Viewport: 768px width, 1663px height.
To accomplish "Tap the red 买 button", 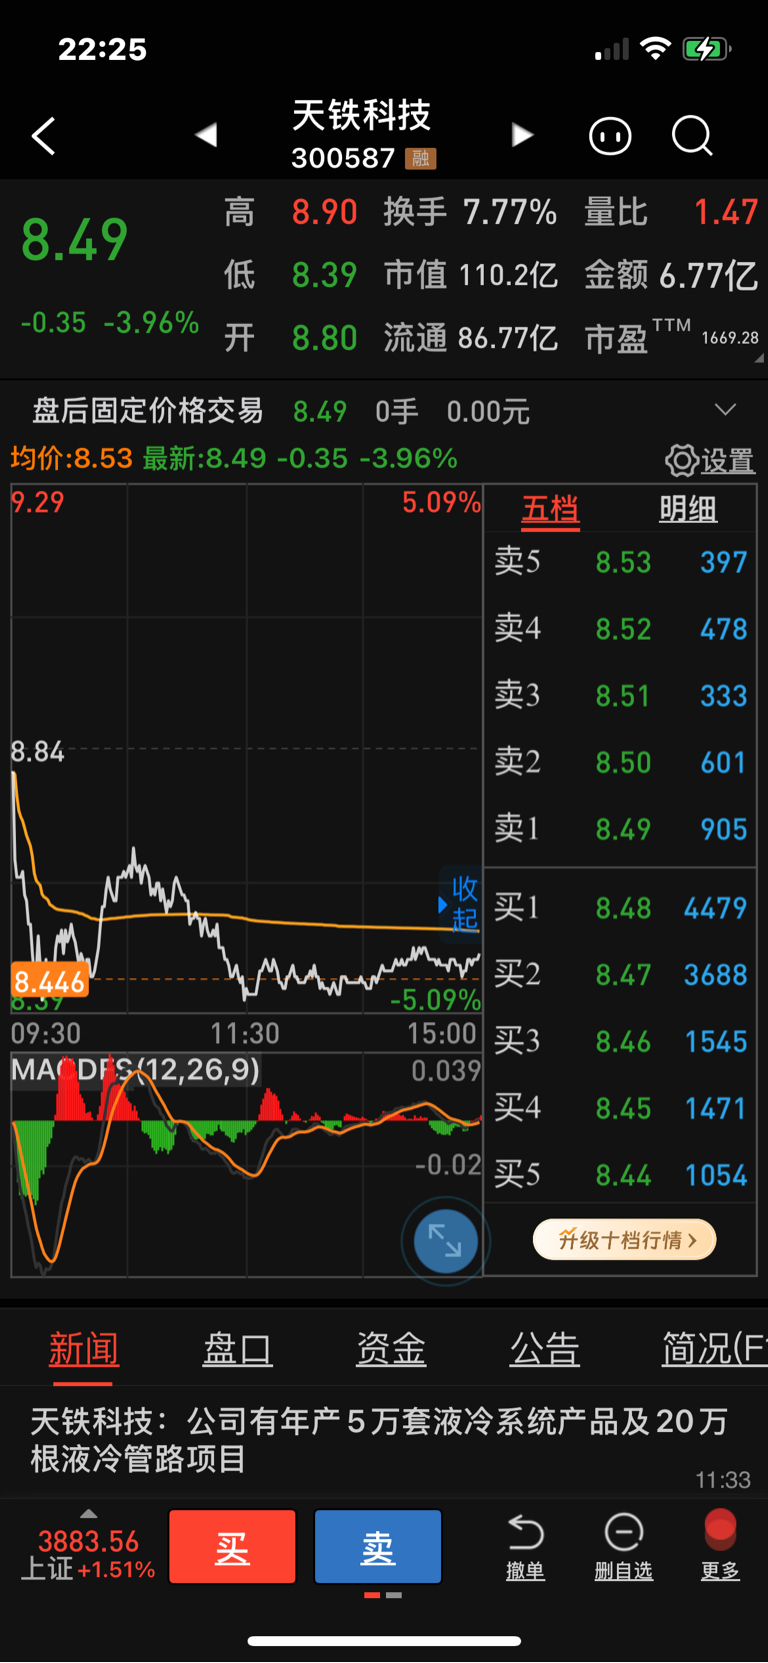I will tap(232, 1547).
